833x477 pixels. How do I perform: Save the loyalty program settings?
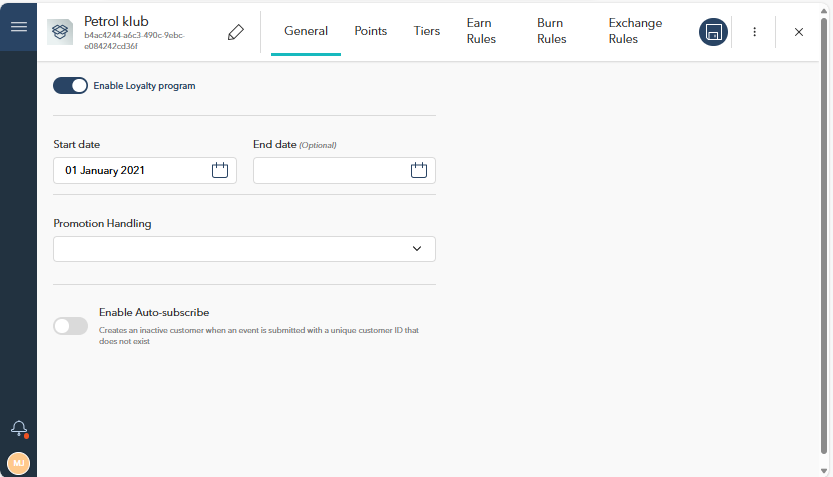point(713,32)
